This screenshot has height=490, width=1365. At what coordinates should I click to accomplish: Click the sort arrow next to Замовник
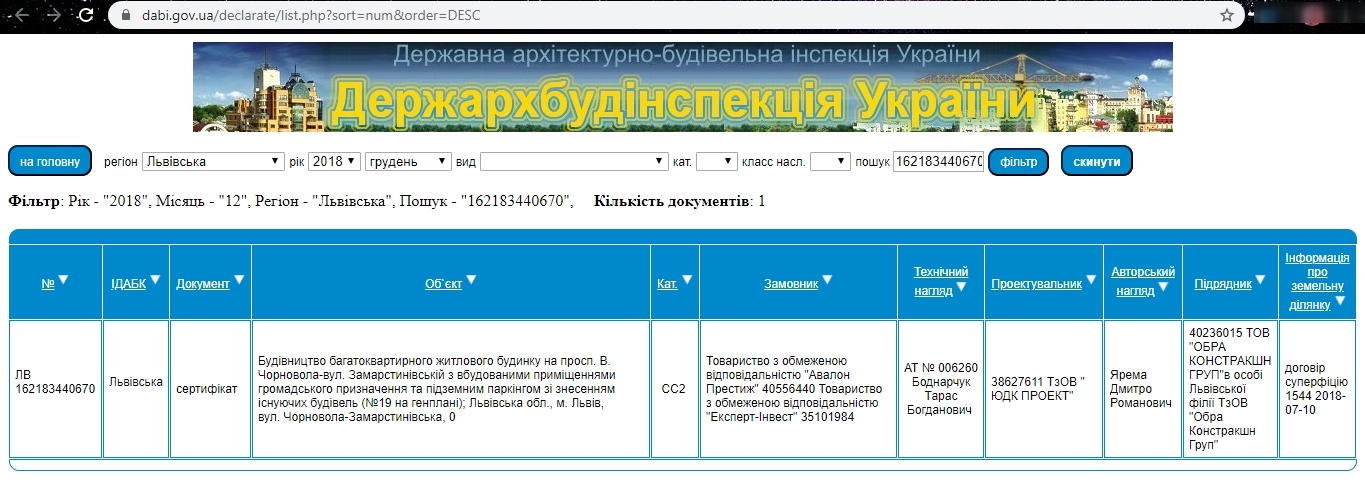[828, 280]
